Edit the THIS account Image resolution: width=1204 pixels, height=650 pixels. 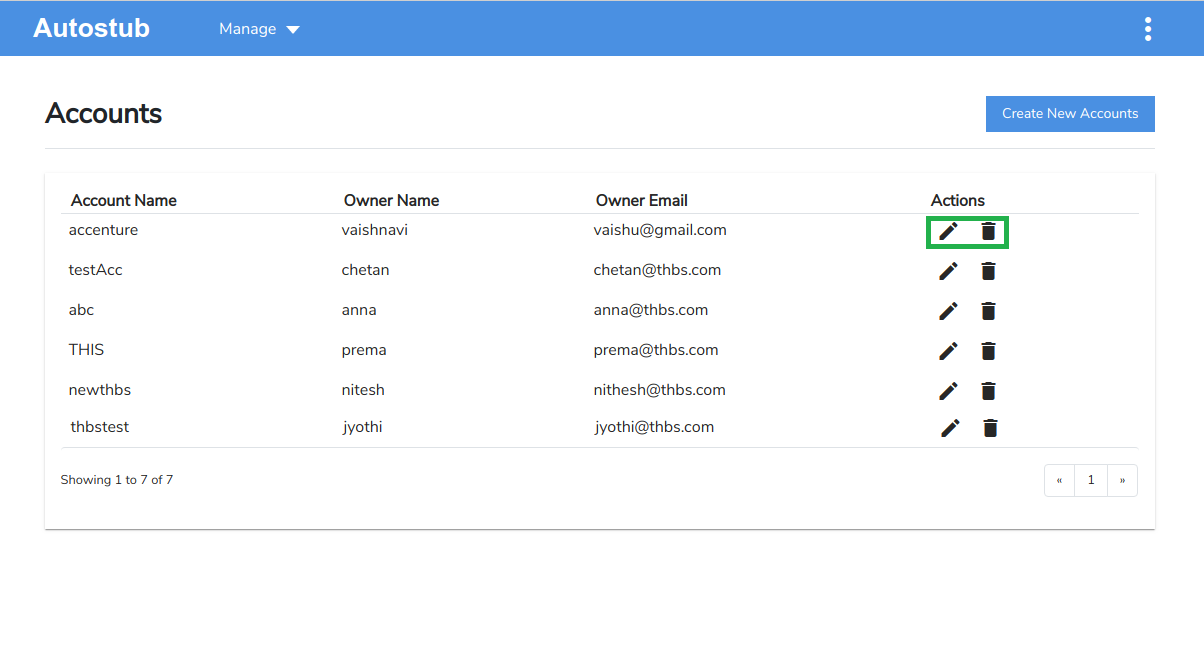(x=948, y=351)
